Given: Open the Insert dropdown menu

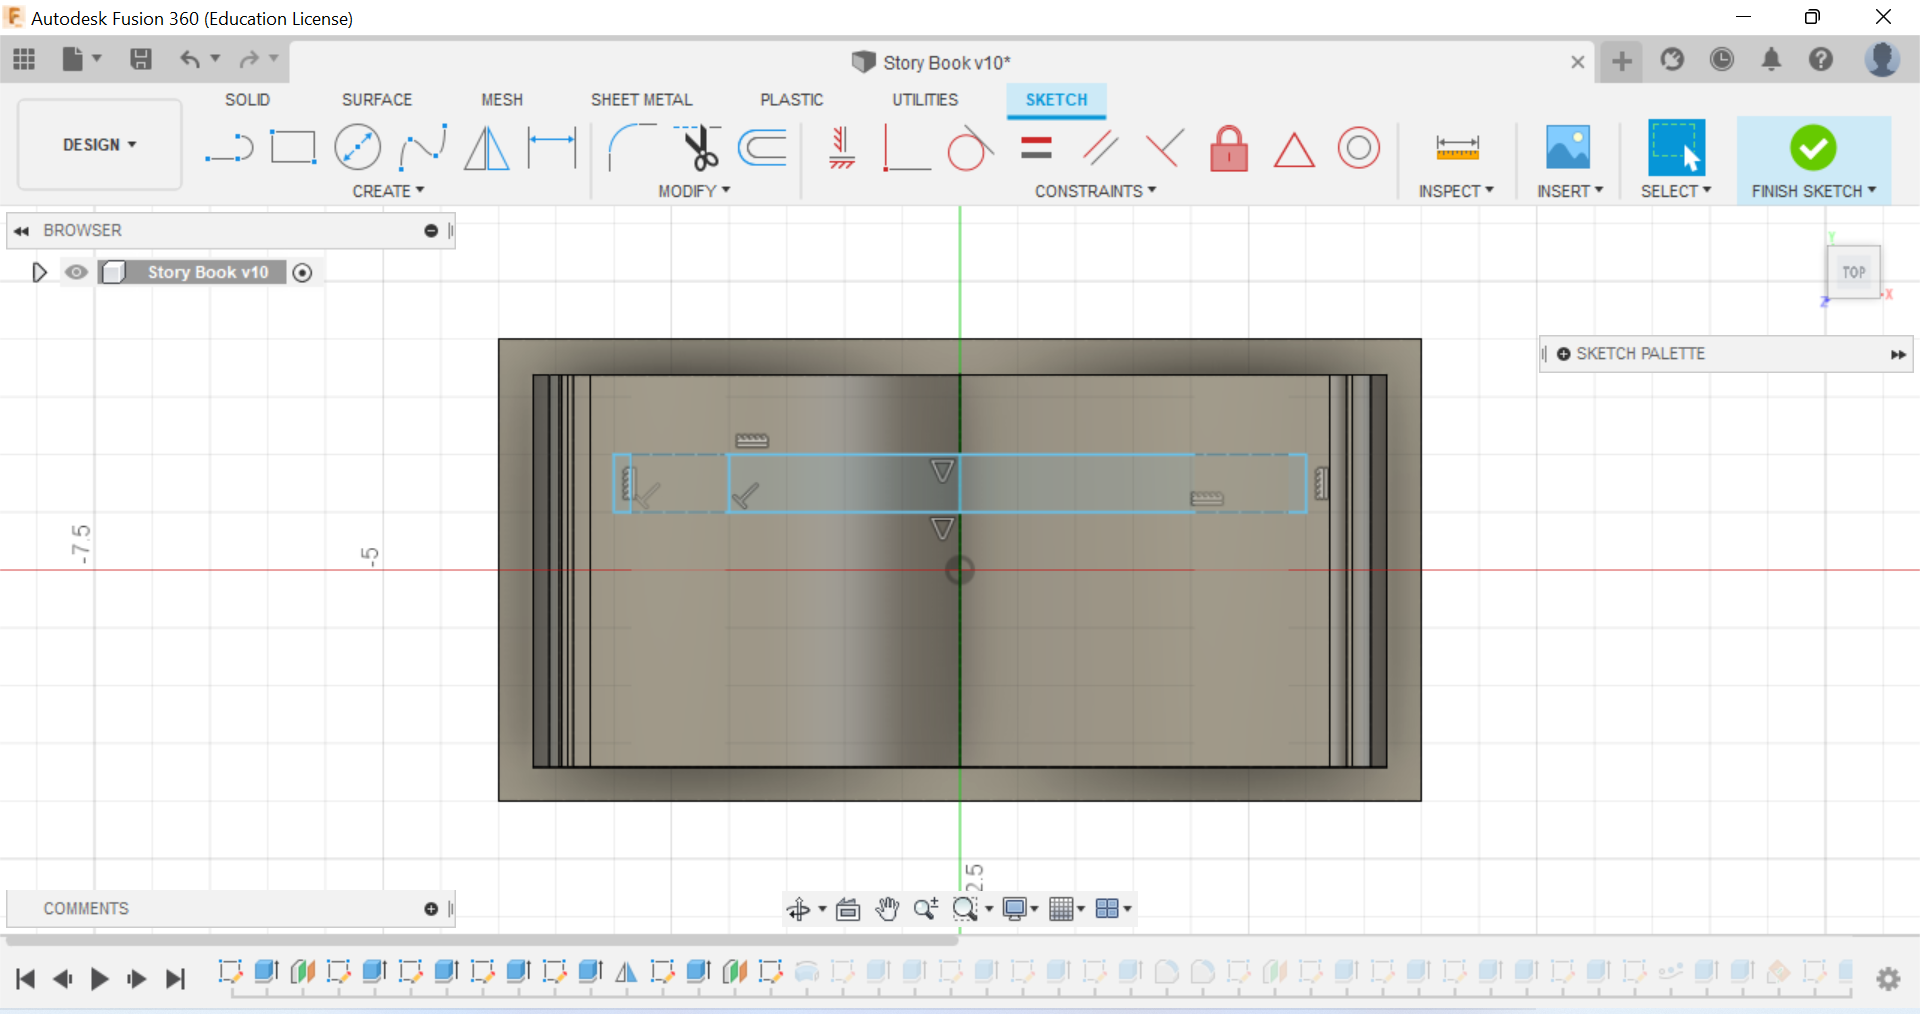Looking at the screenshot, I should point(1570,191).
